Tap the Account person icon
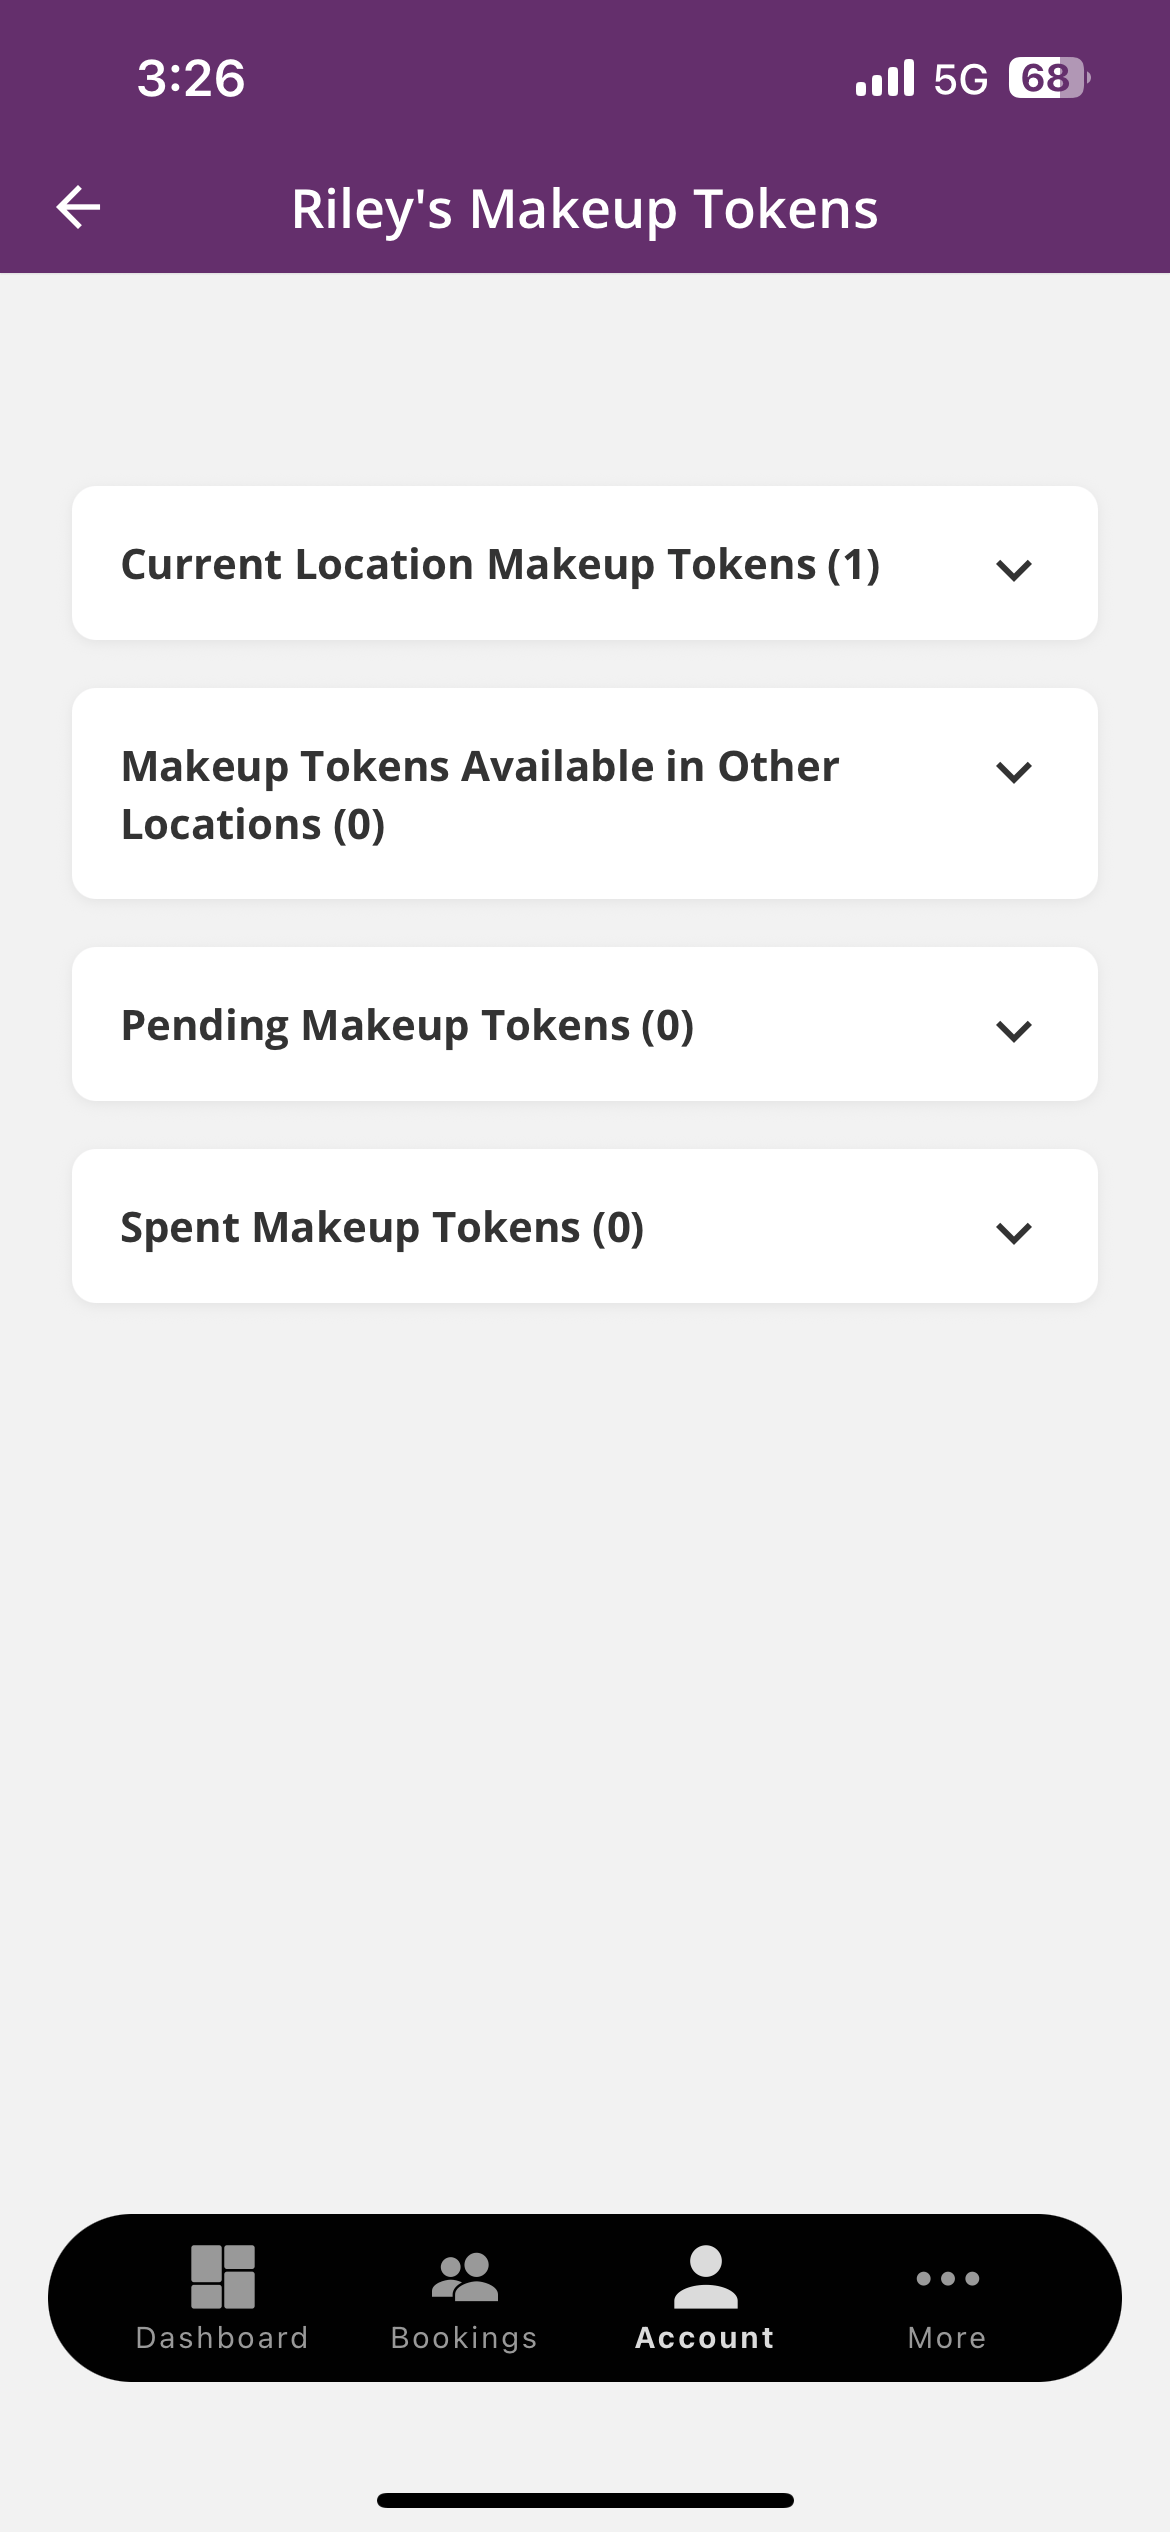1170x2532 pixels. pyautogui.click(x=705, y=2277)
